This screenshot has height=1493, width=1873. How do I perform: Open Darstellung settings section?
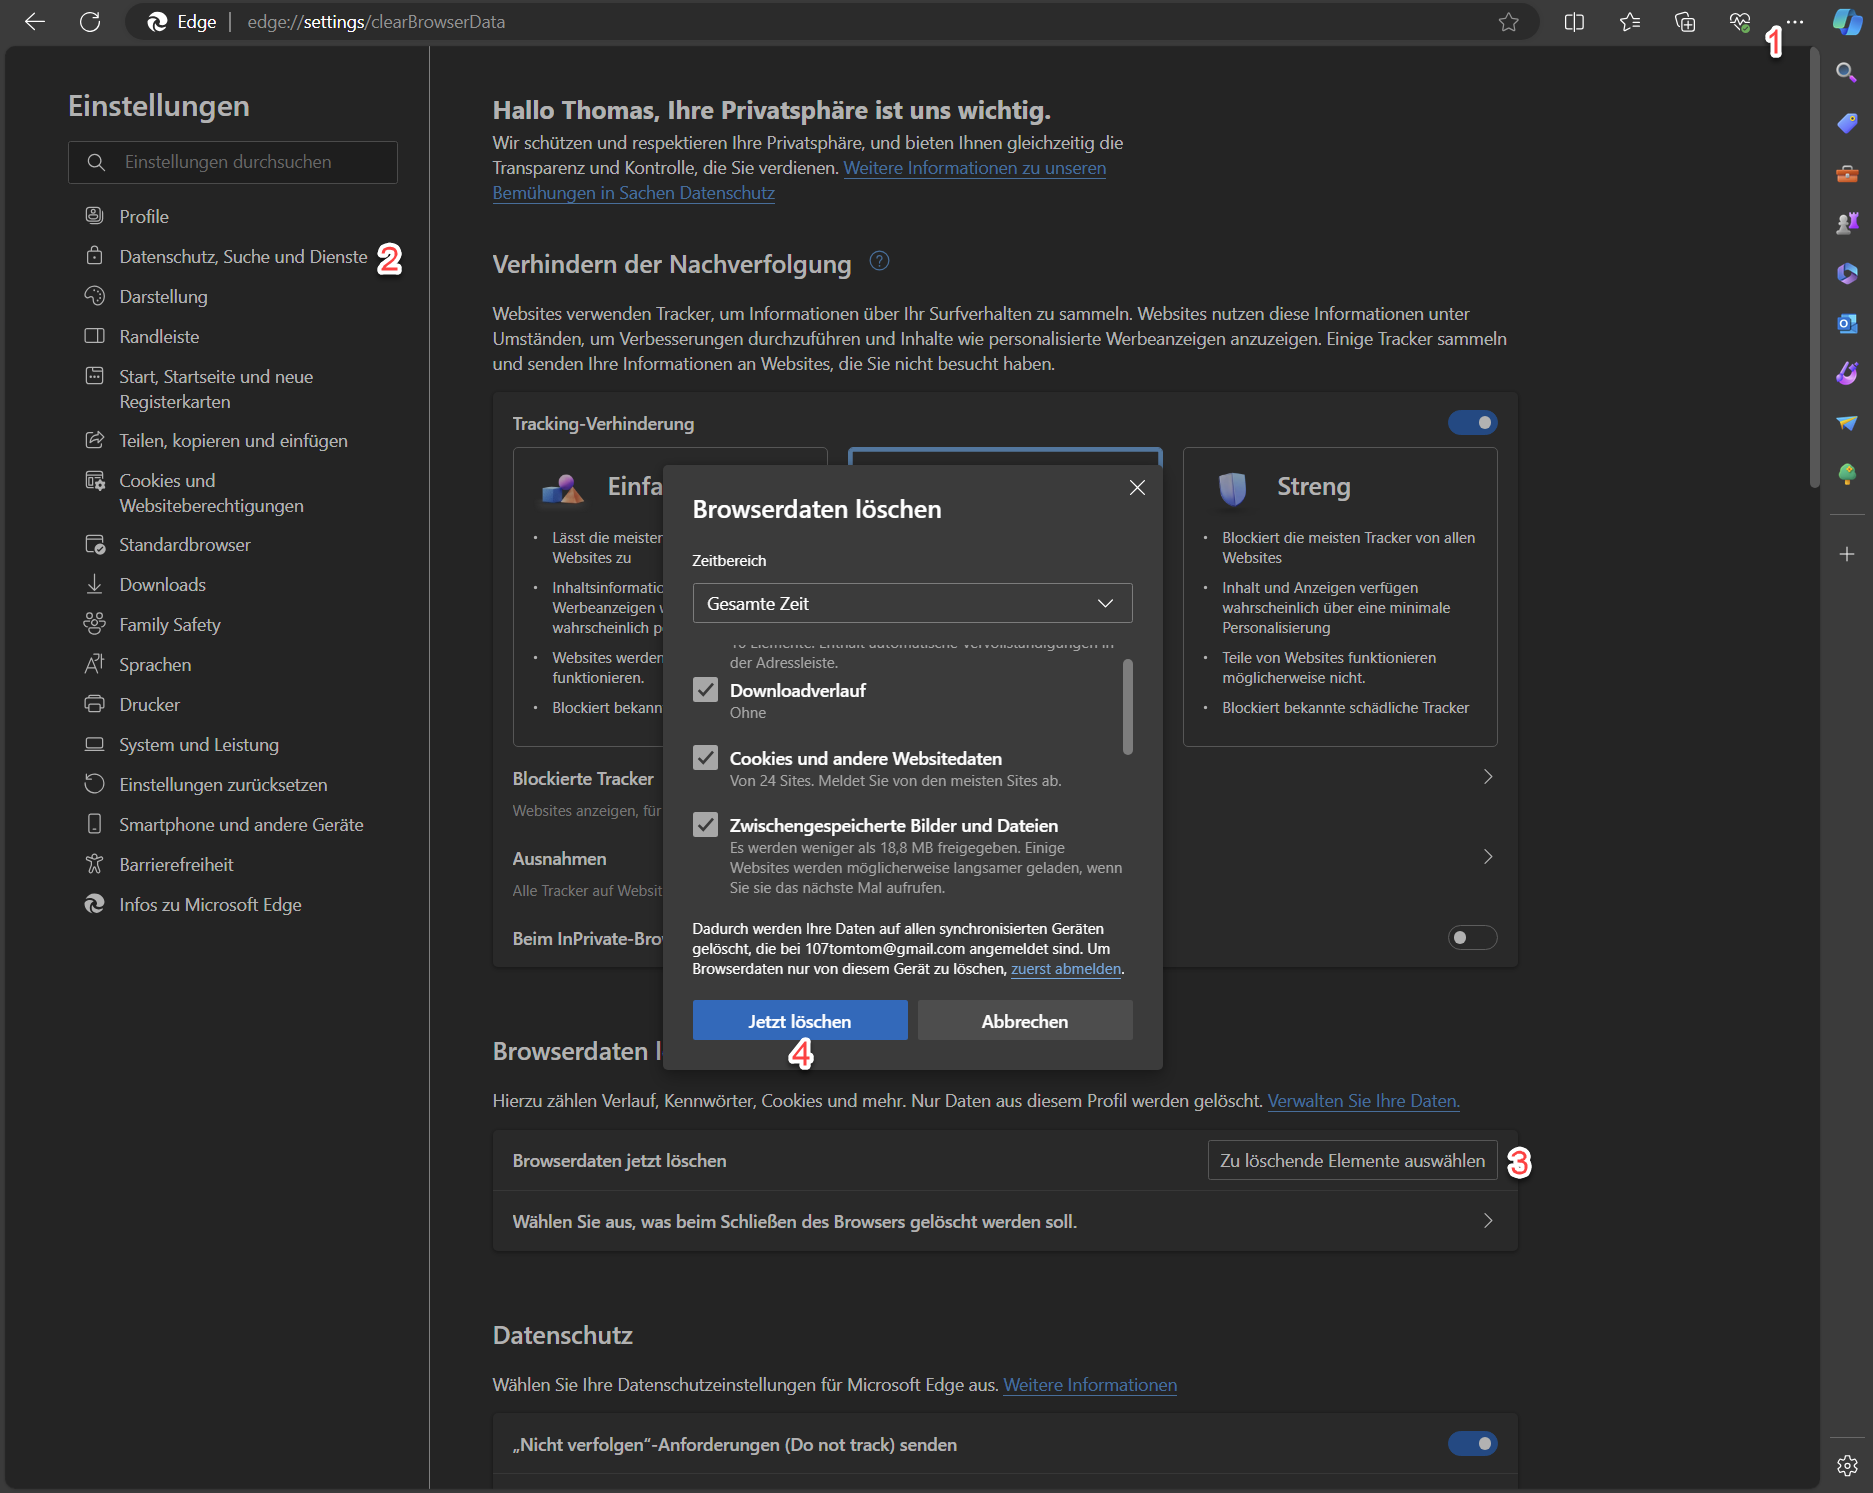point(163,297)
